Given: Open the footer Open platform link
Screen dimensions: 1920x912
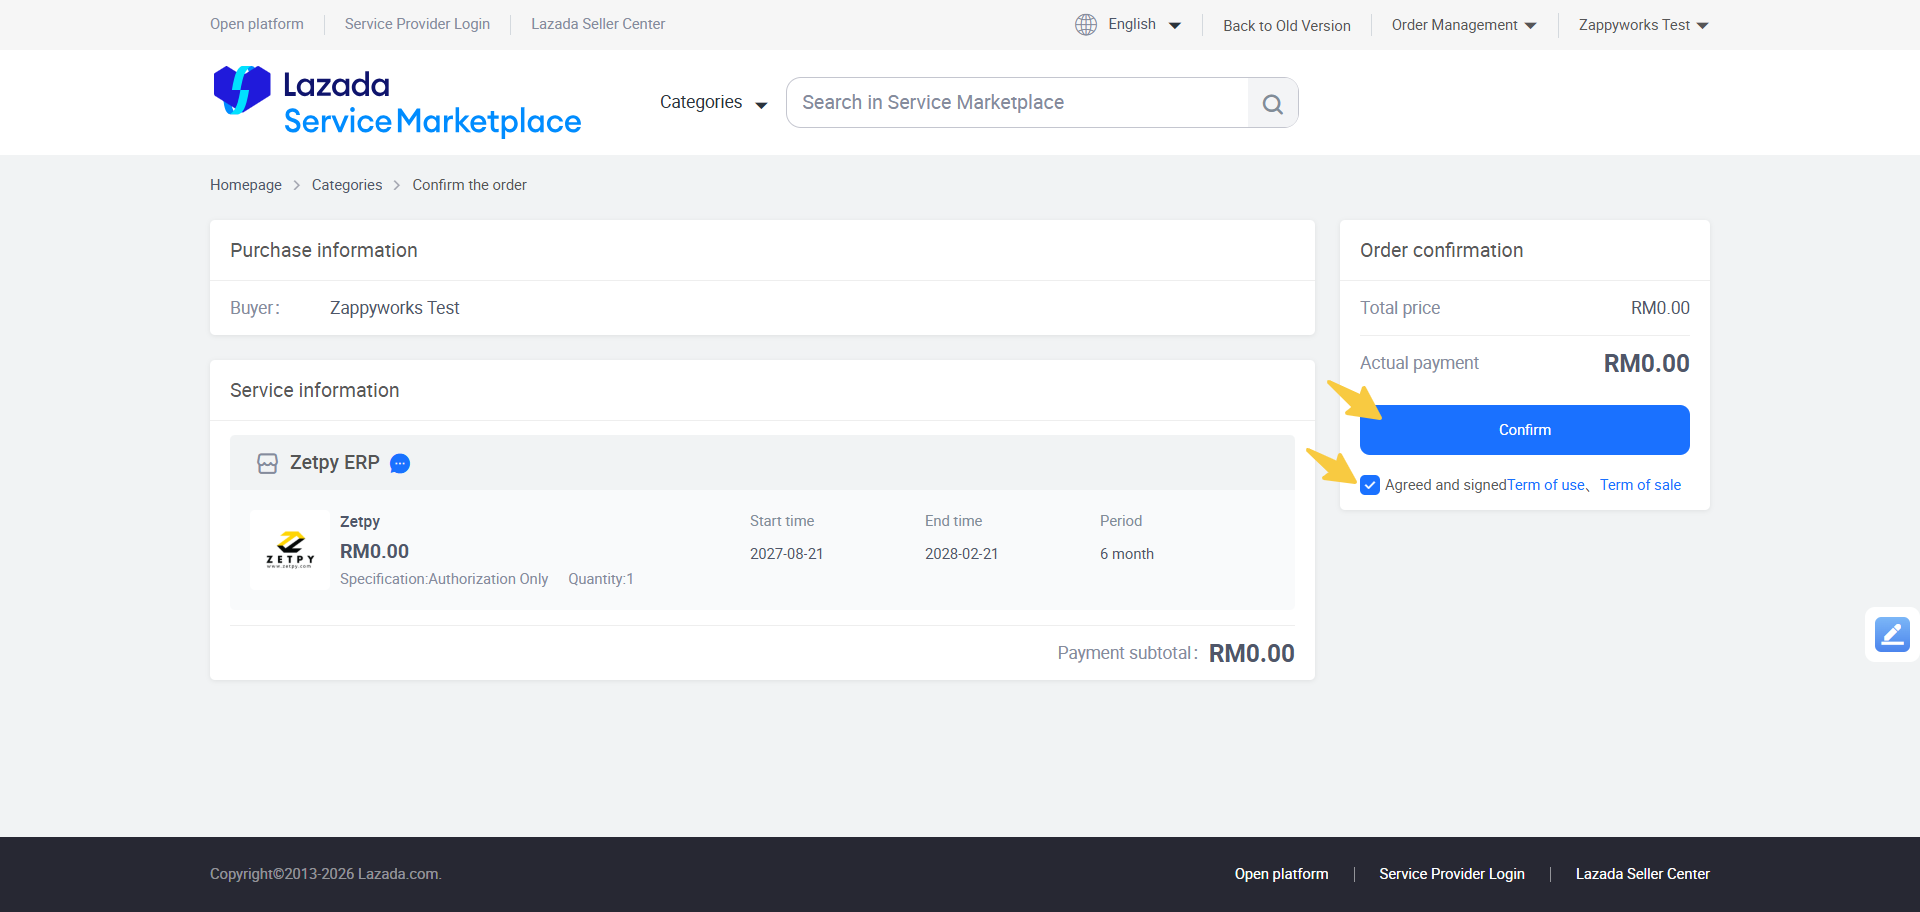Looking at the screenshot, I should tap(1282, 874).
